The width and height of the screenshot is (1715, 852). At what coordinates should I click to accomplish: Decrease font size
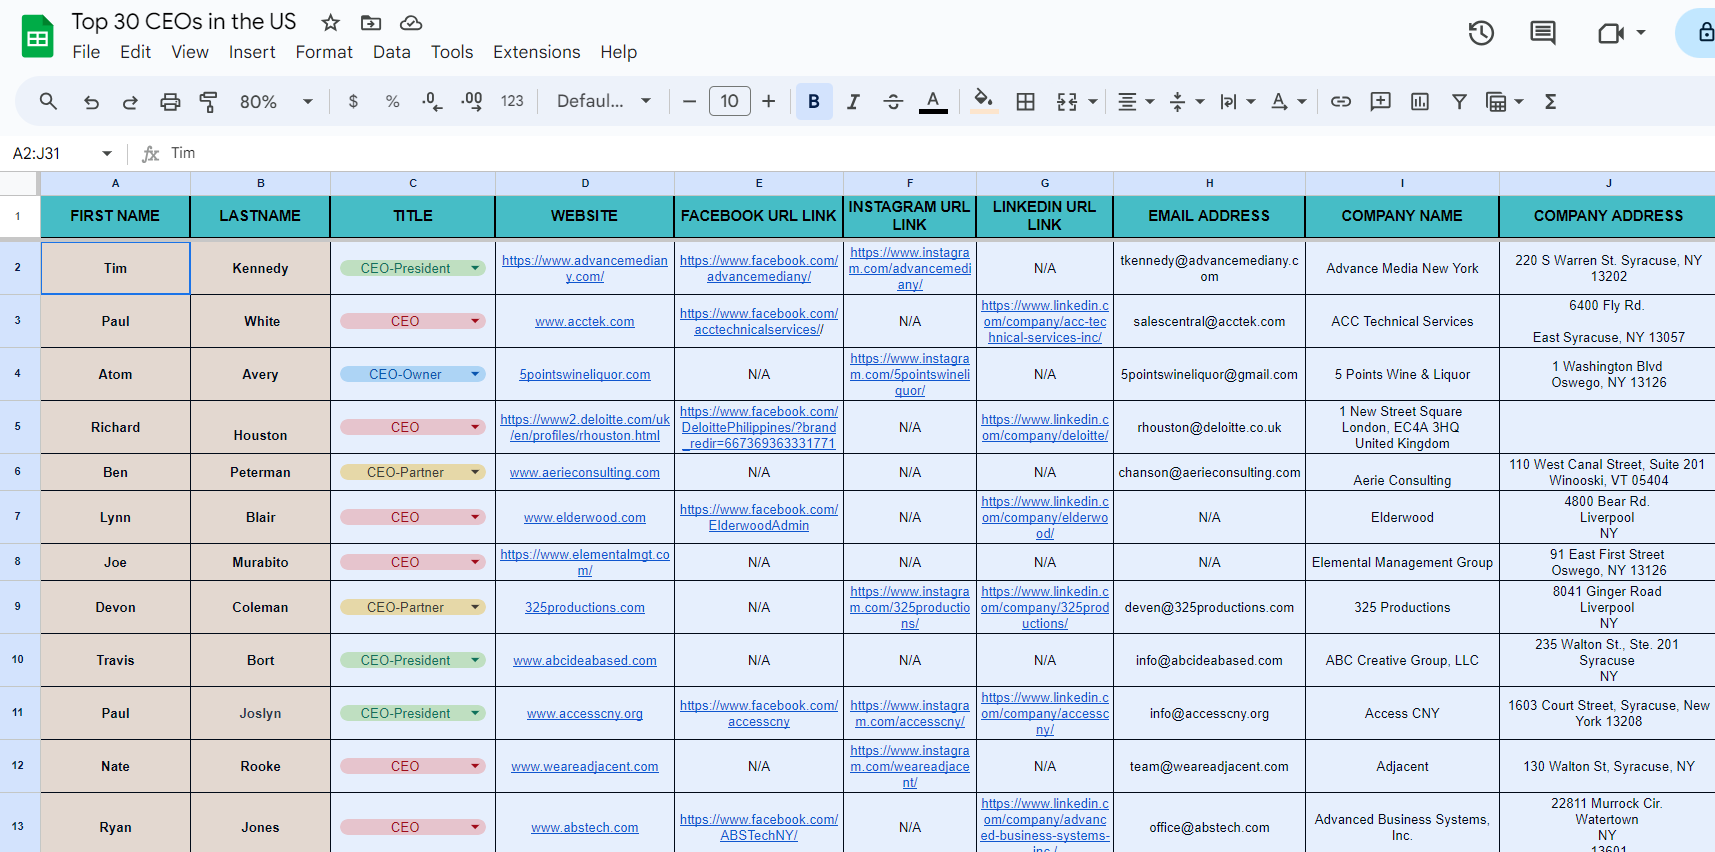[689, 101]
